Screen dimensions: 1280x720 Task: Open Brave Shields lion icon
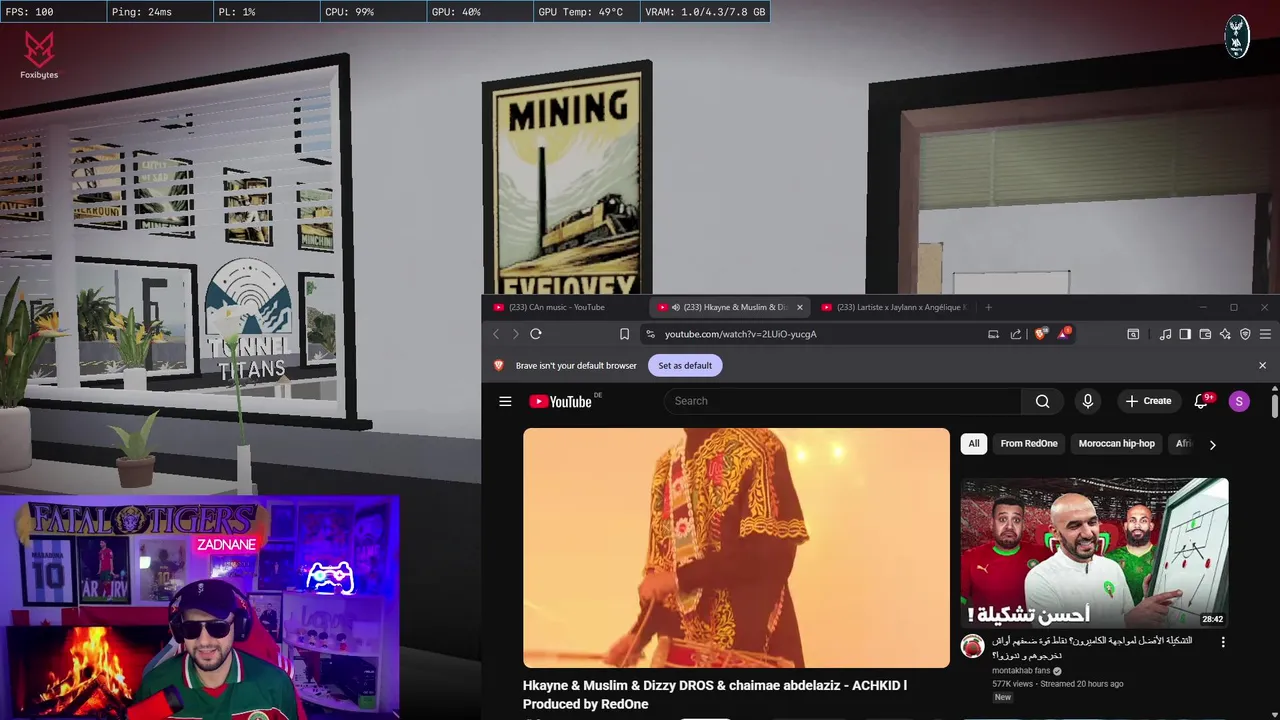tap(1040, 334)
